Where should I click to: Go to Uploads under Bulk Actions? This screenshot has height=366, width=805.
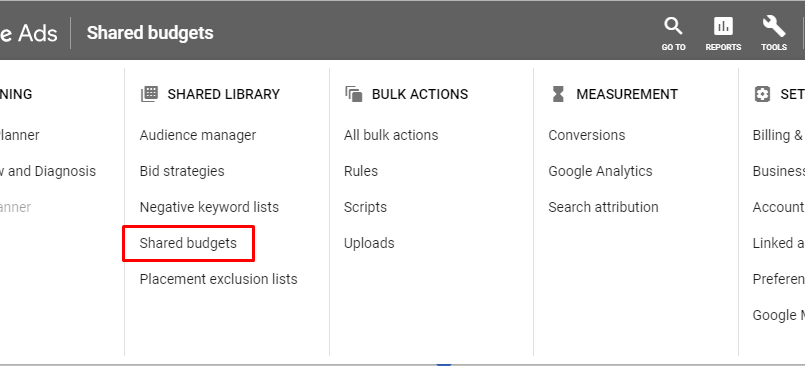(369, 243)
